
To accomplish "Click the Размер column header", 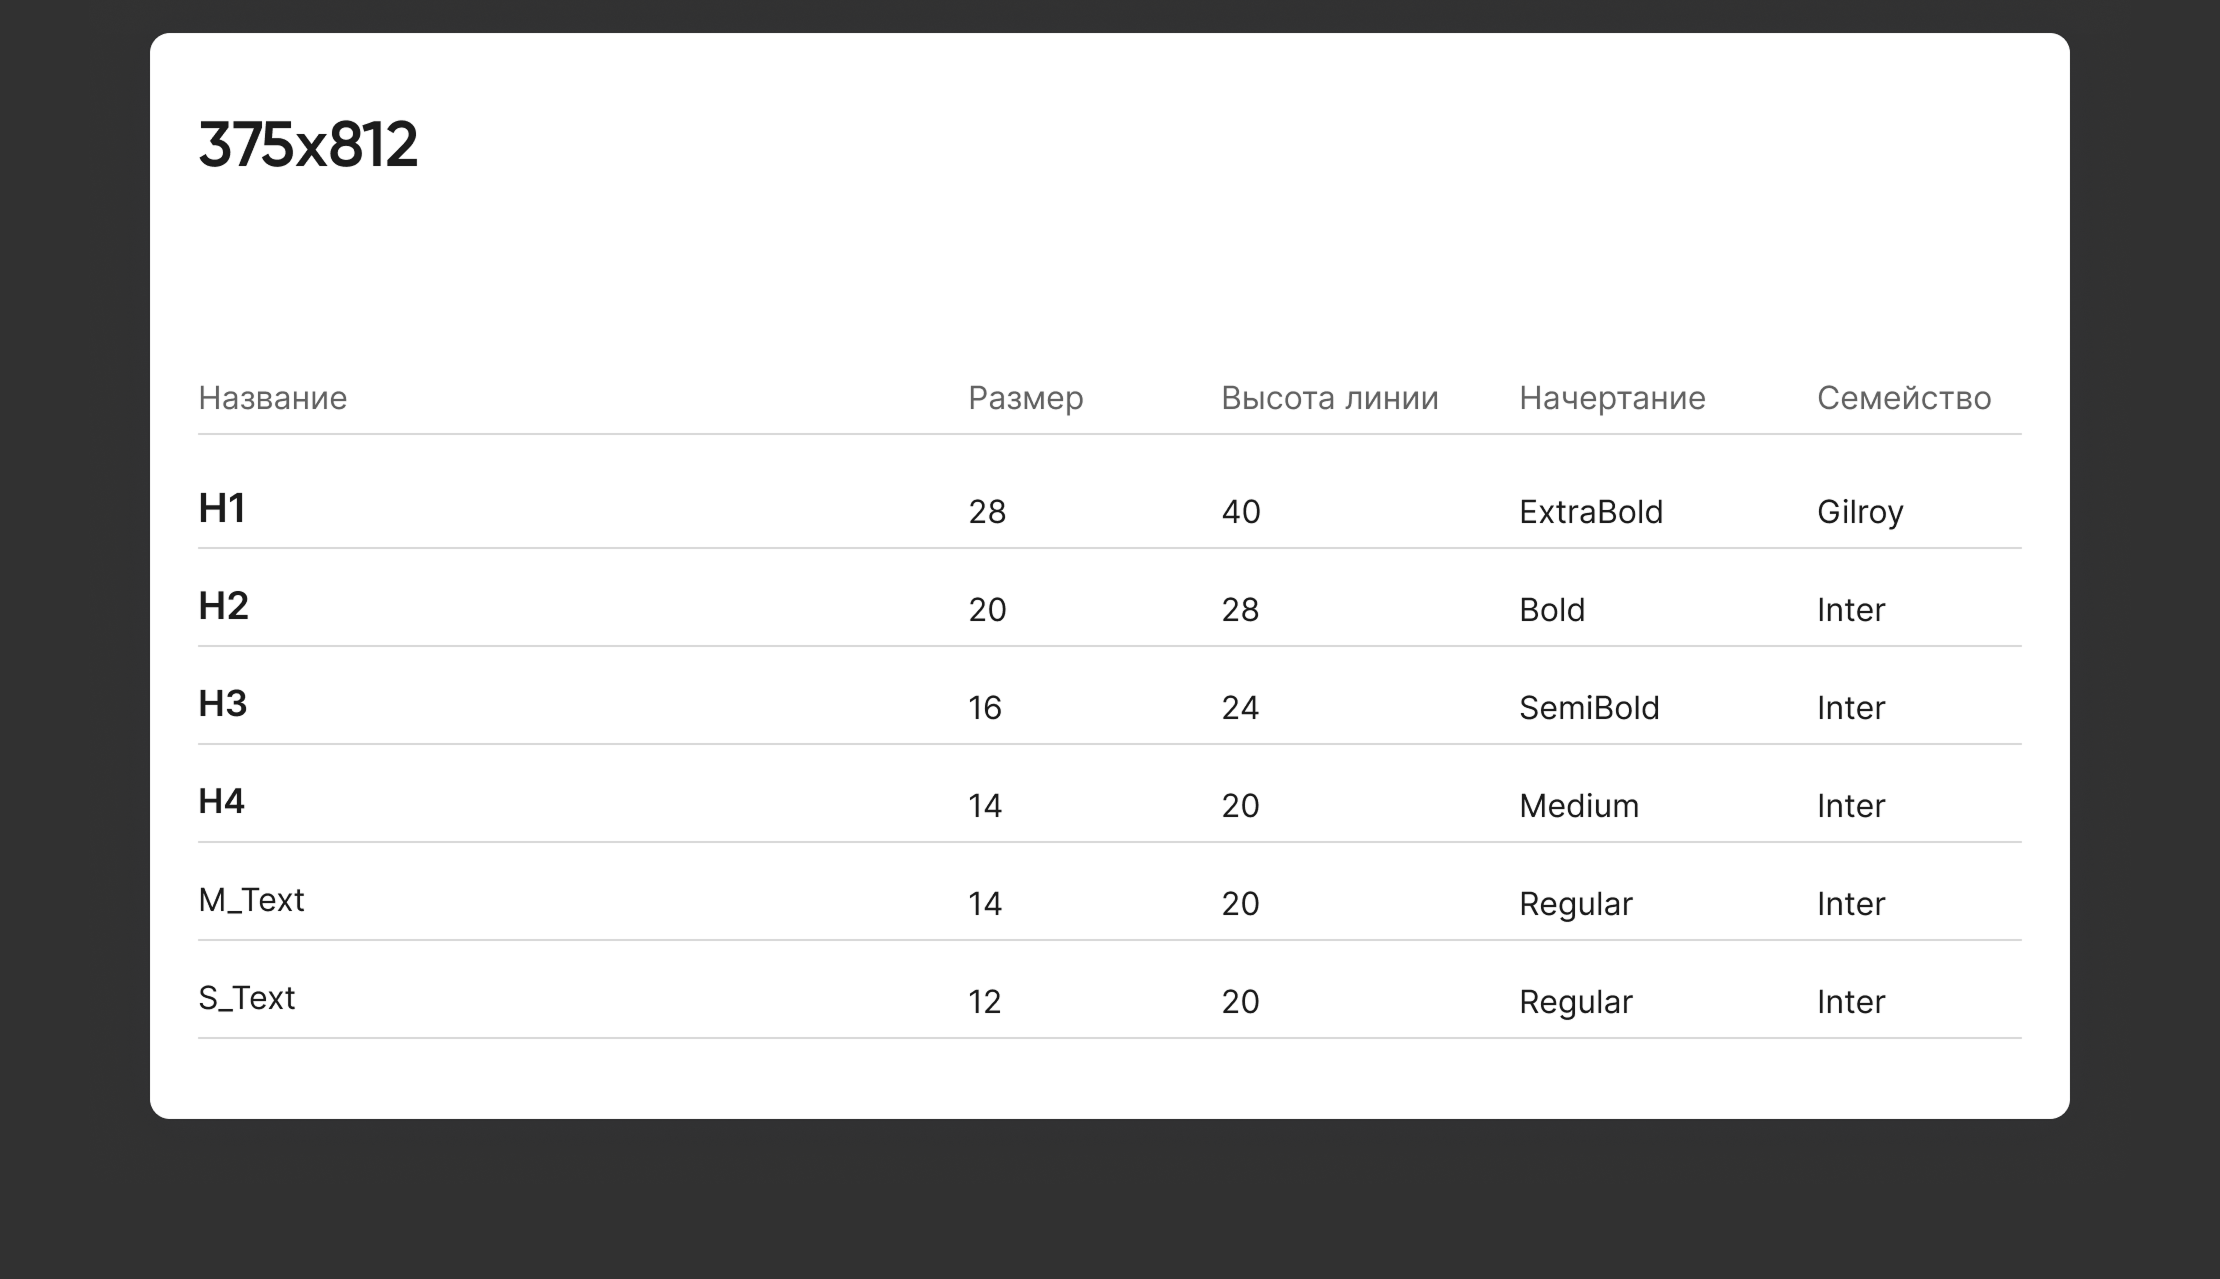I will tap(1025, 398).
